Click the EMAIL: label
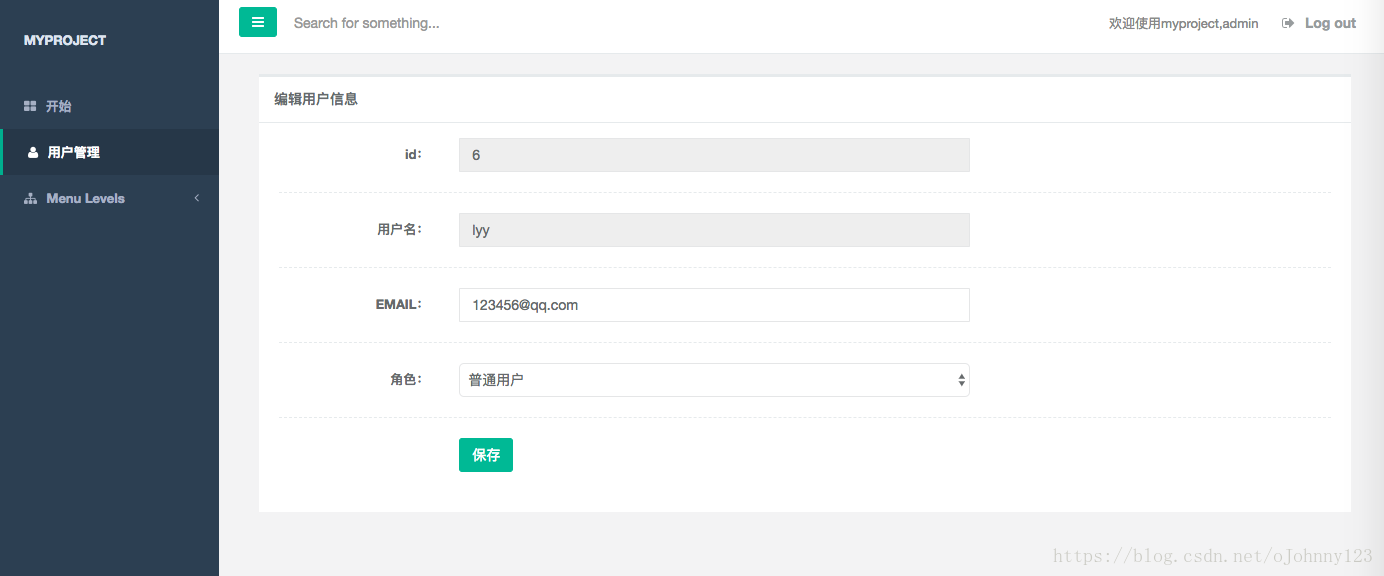The width and height of the screenshot is (1384, 576). 398,304
